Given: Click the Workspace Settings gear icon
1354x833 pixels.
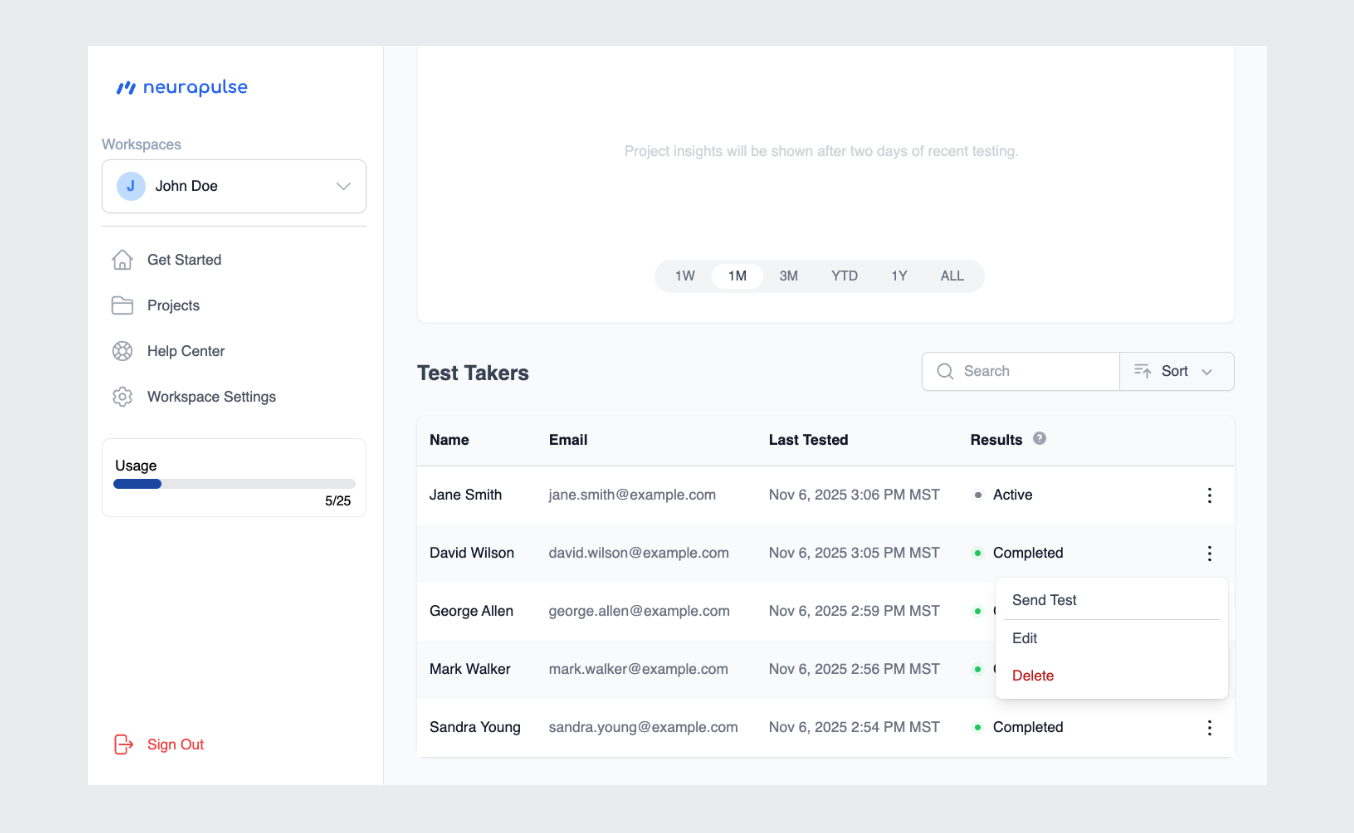Looking at the screenshot, I should pyautogui.click(x=122, y=397).
